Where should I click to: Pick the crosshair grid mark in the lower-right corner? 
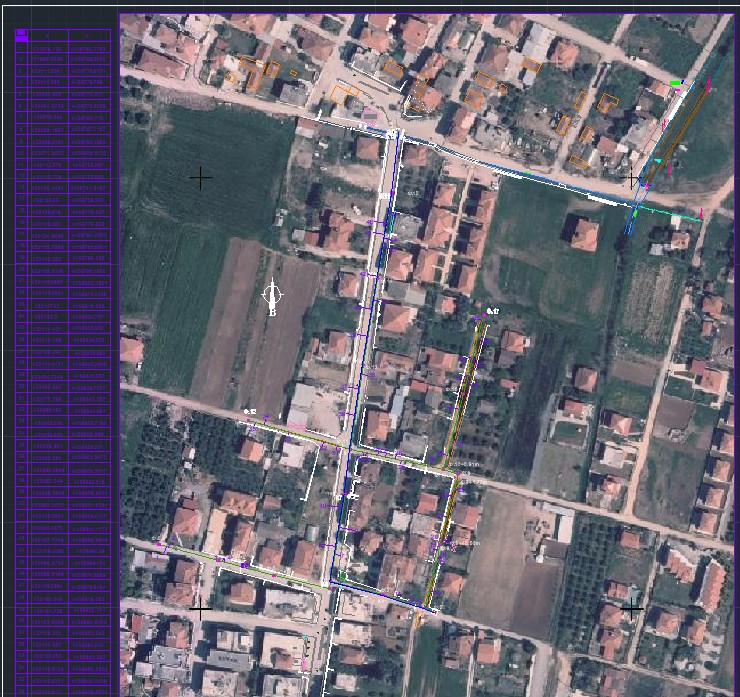[x=631, y=607]
